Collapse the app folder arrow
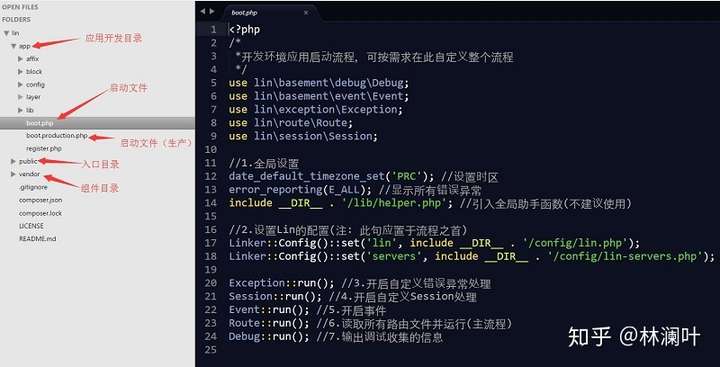The image size is (720, 367). point(13,46)
